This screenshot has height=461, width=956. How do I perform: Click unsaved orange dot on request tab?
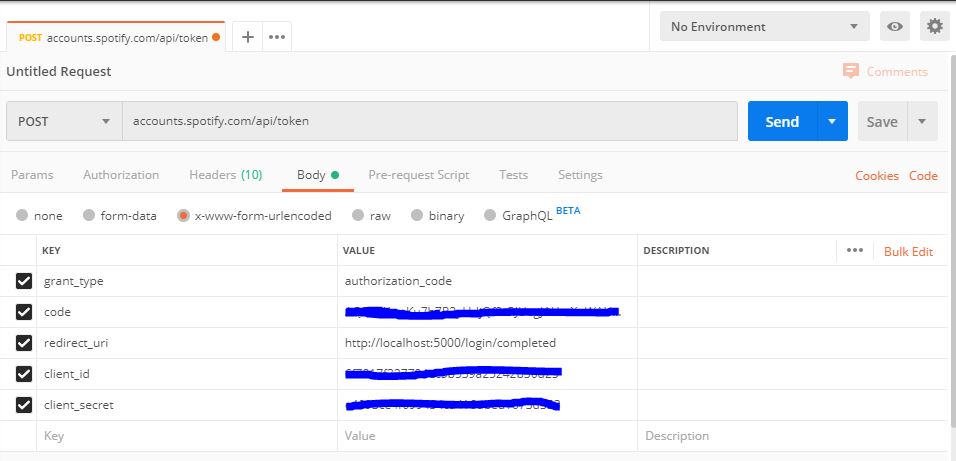(215, 38)
